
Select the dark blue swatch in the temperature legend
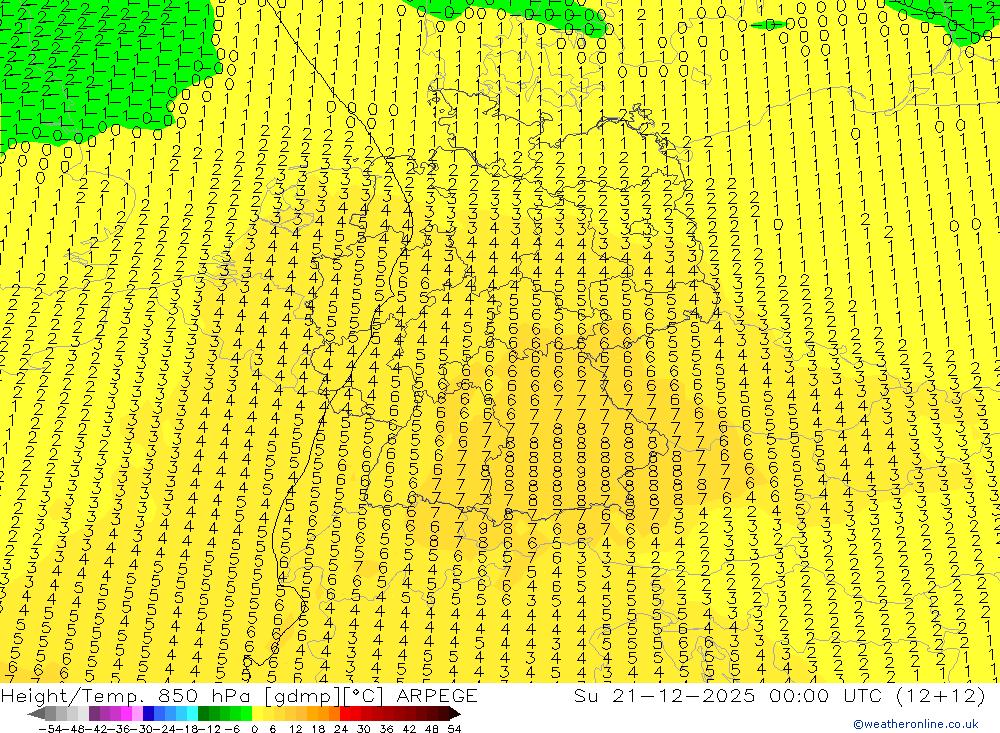149,714
